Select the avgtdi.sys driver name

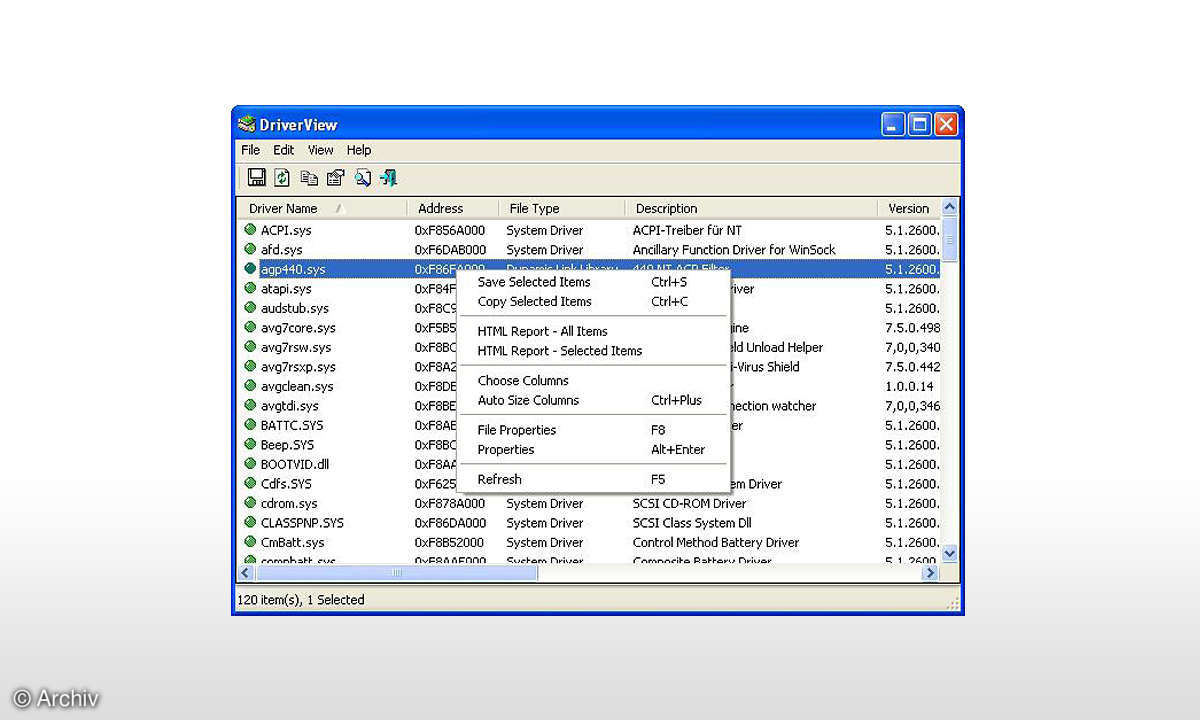coord(290,406)
